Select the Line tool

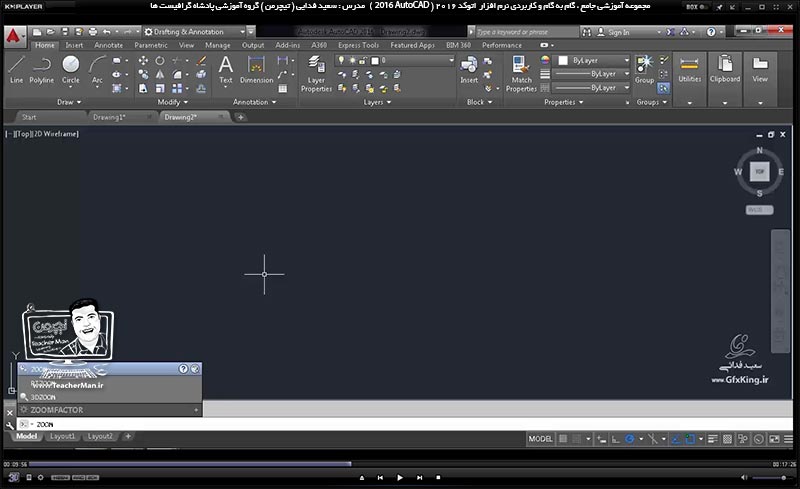click(x=16, y=69)
